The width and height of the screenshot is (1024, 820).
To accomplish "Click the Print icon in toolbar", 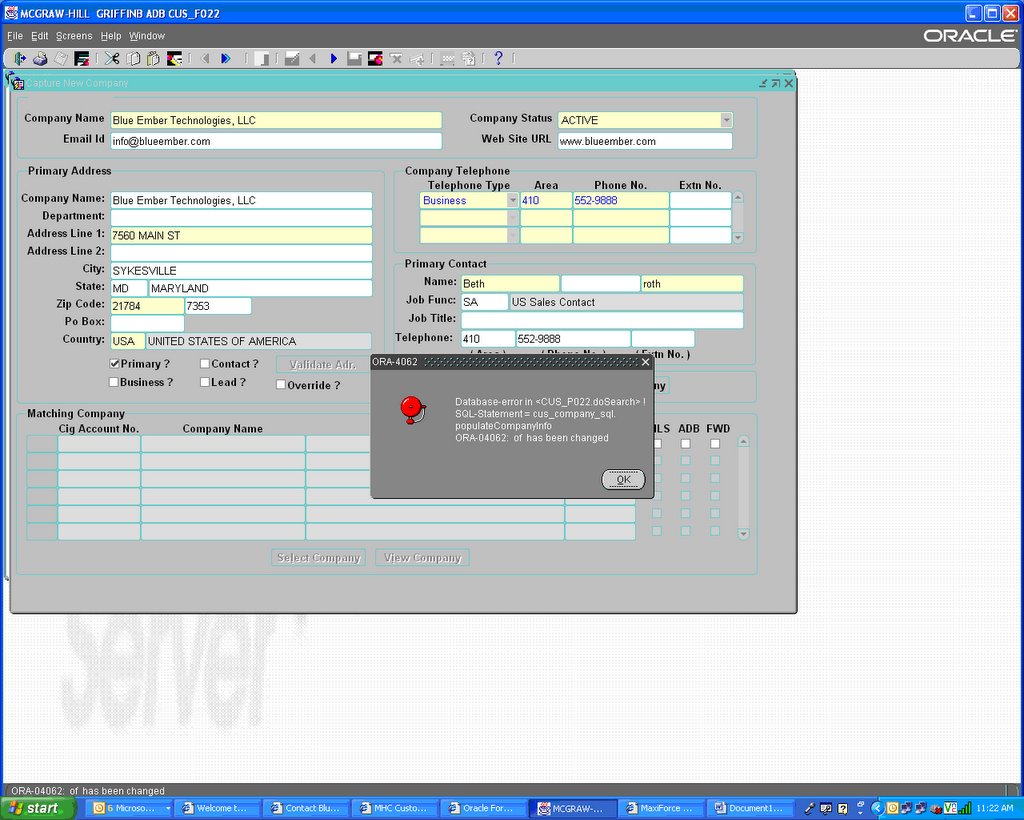I will point(40,59).
